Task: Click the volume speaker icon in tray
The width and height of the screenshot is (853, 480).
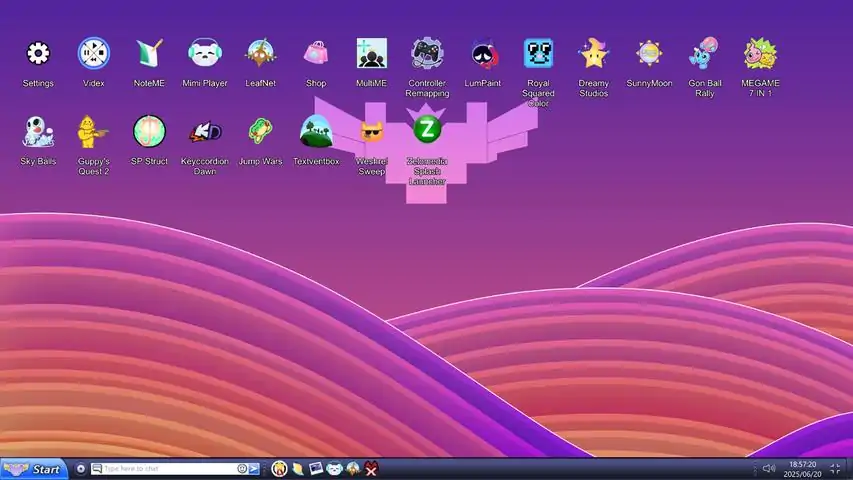Action: pyautogui.click(x=768, y=469)
